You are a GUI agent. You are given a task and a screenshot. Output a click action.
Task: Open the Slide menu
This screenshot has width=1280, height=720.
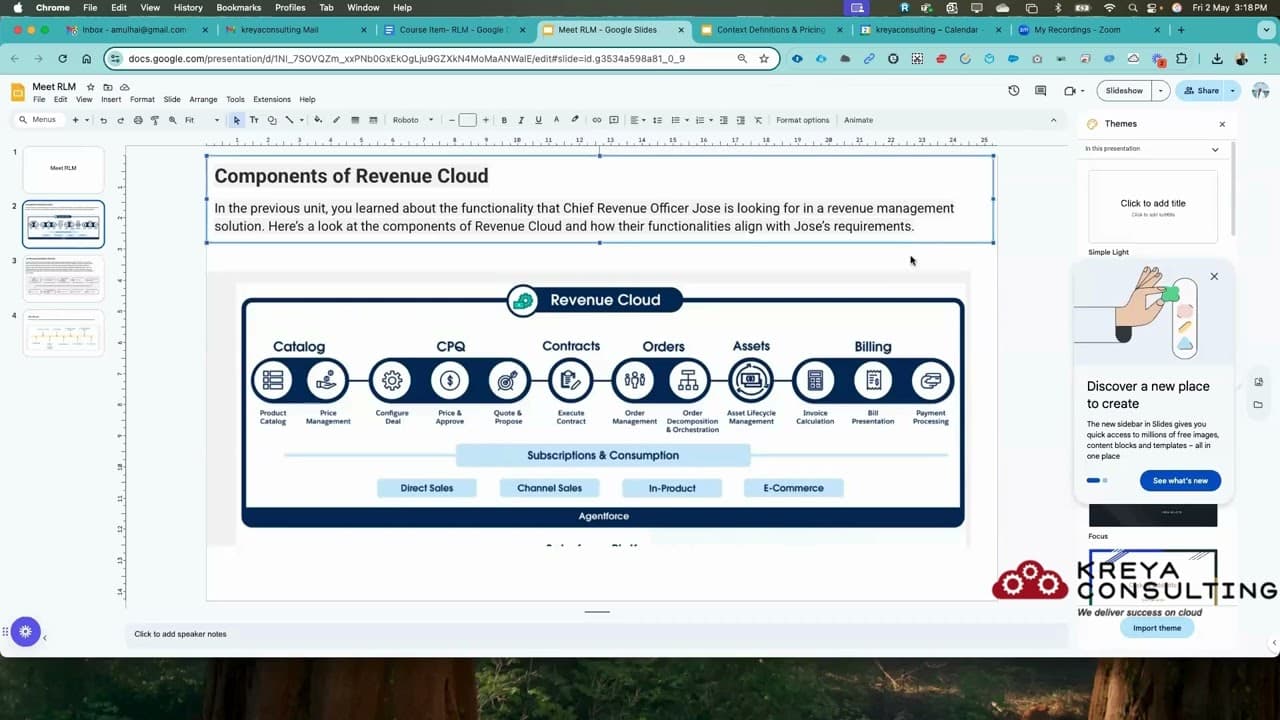(172, 100)
